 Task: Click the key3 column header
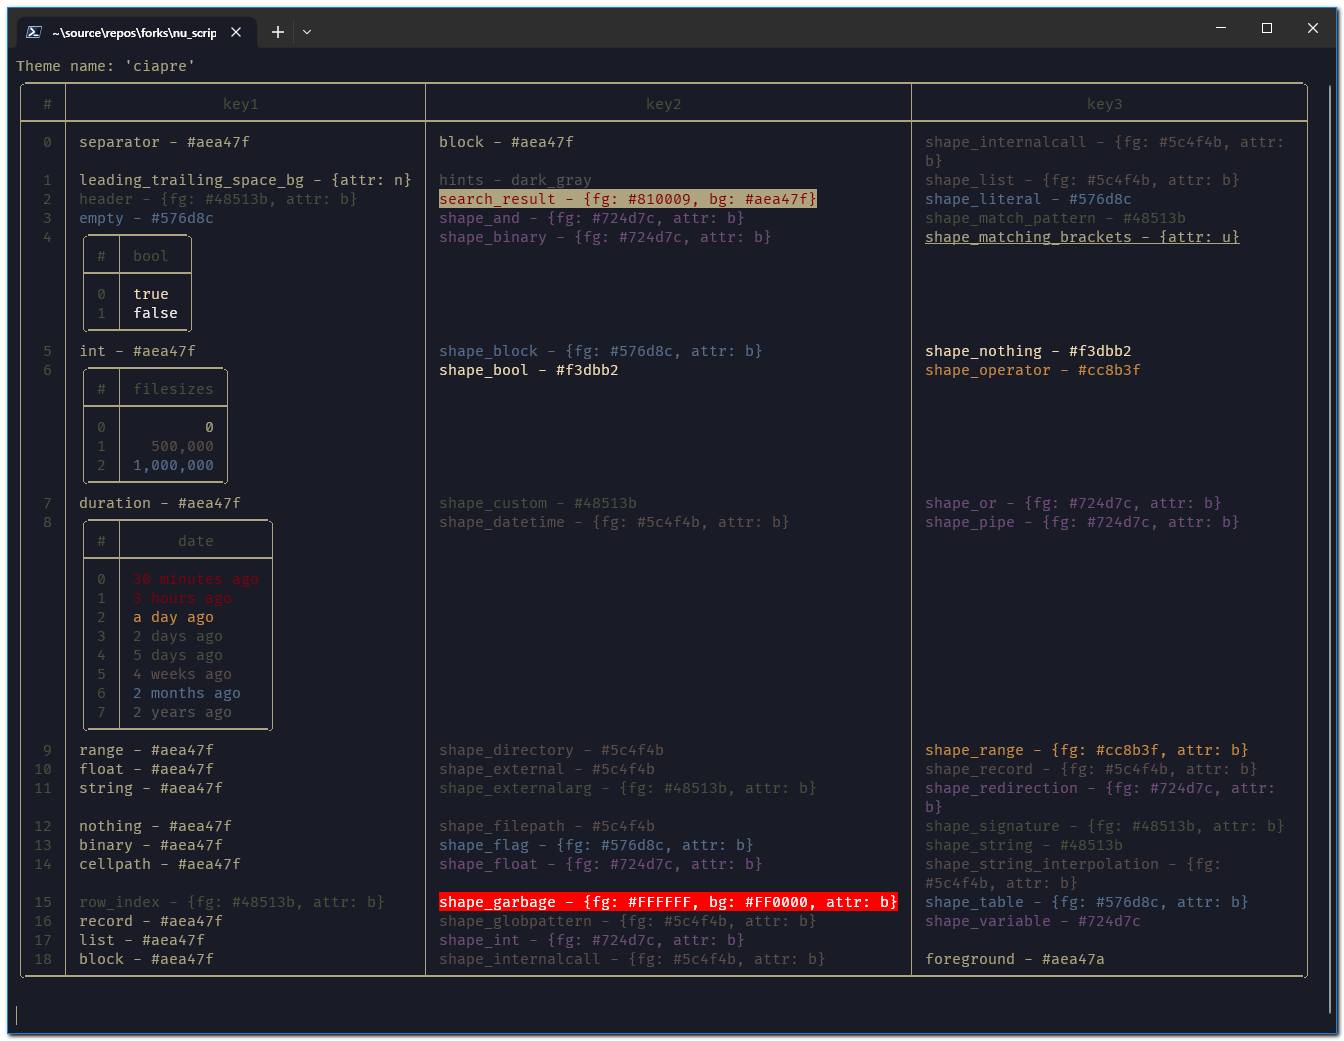click(1105, 104)
